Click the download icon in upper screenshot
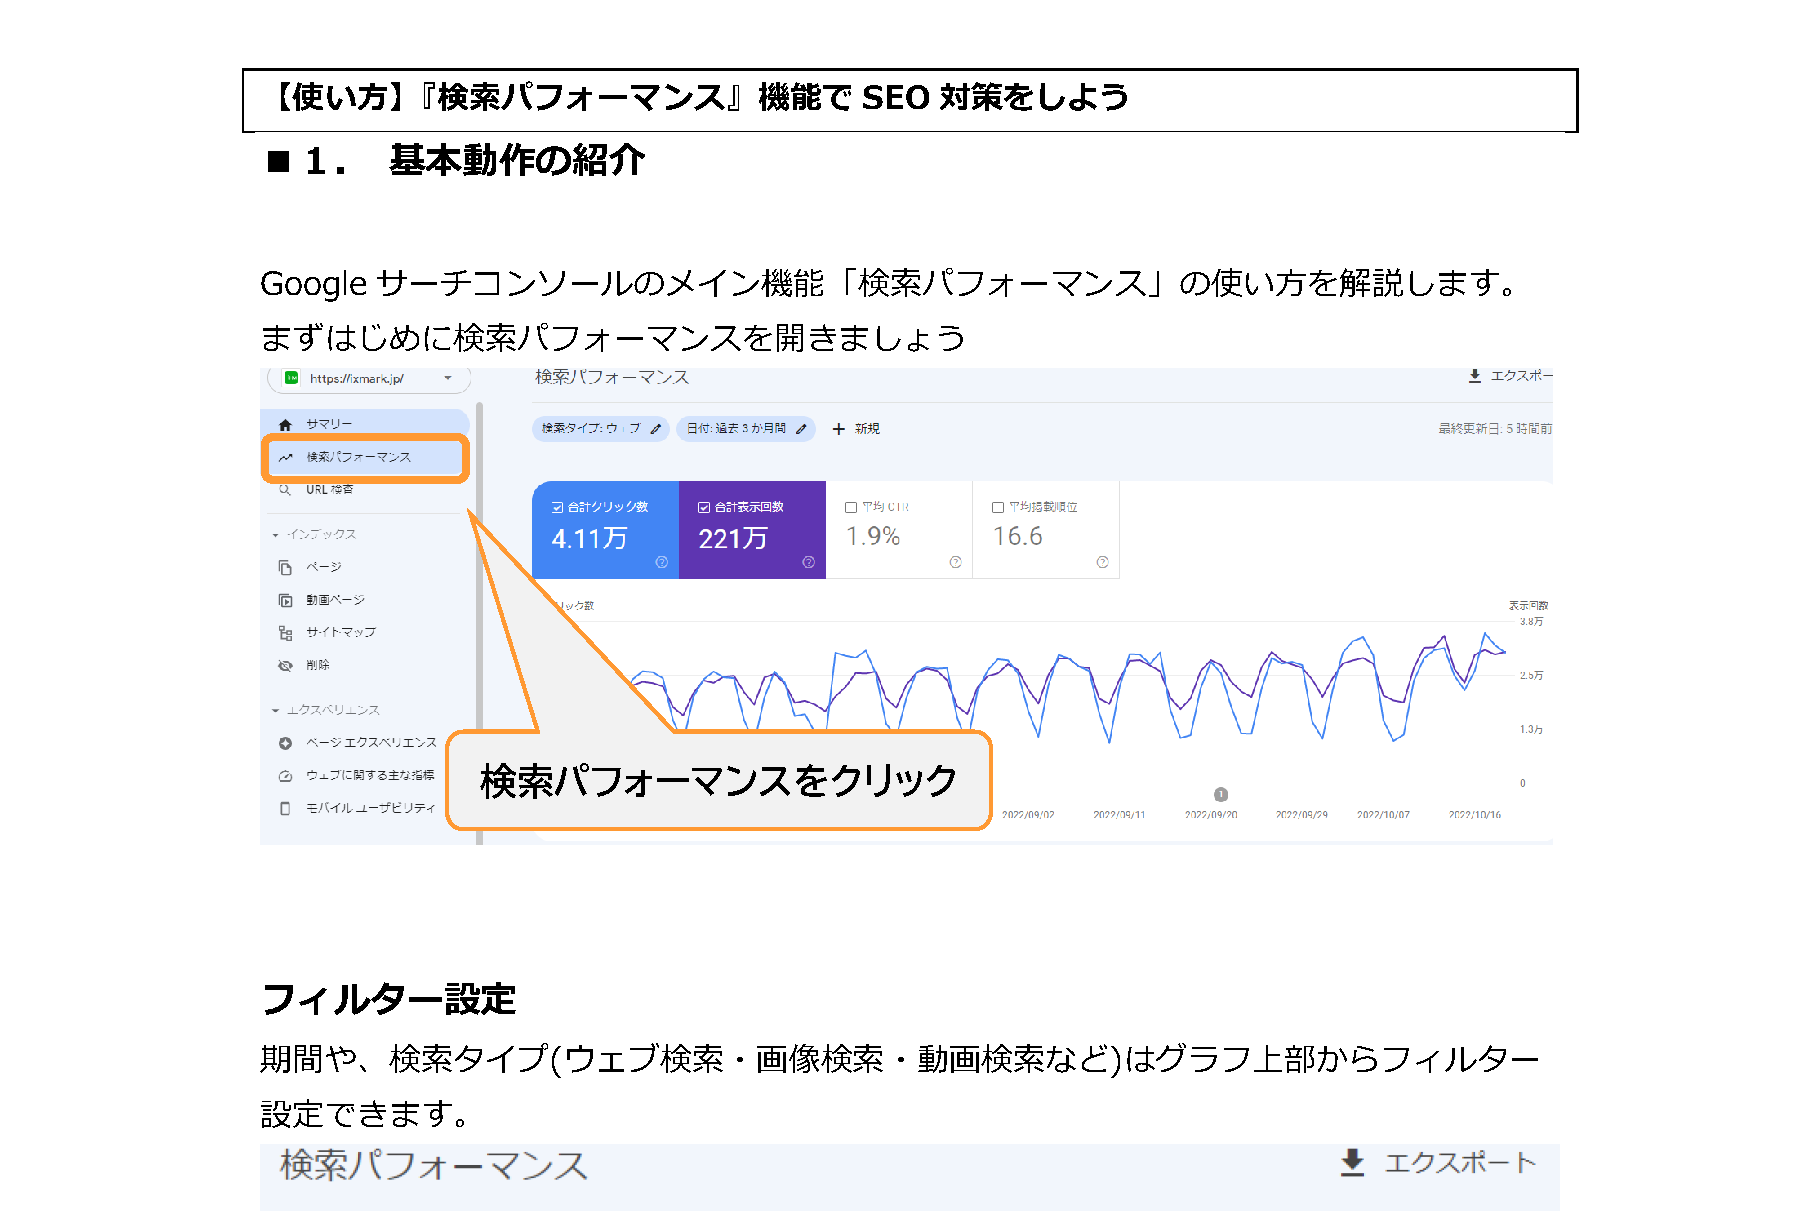 (x=1474, y=376)
